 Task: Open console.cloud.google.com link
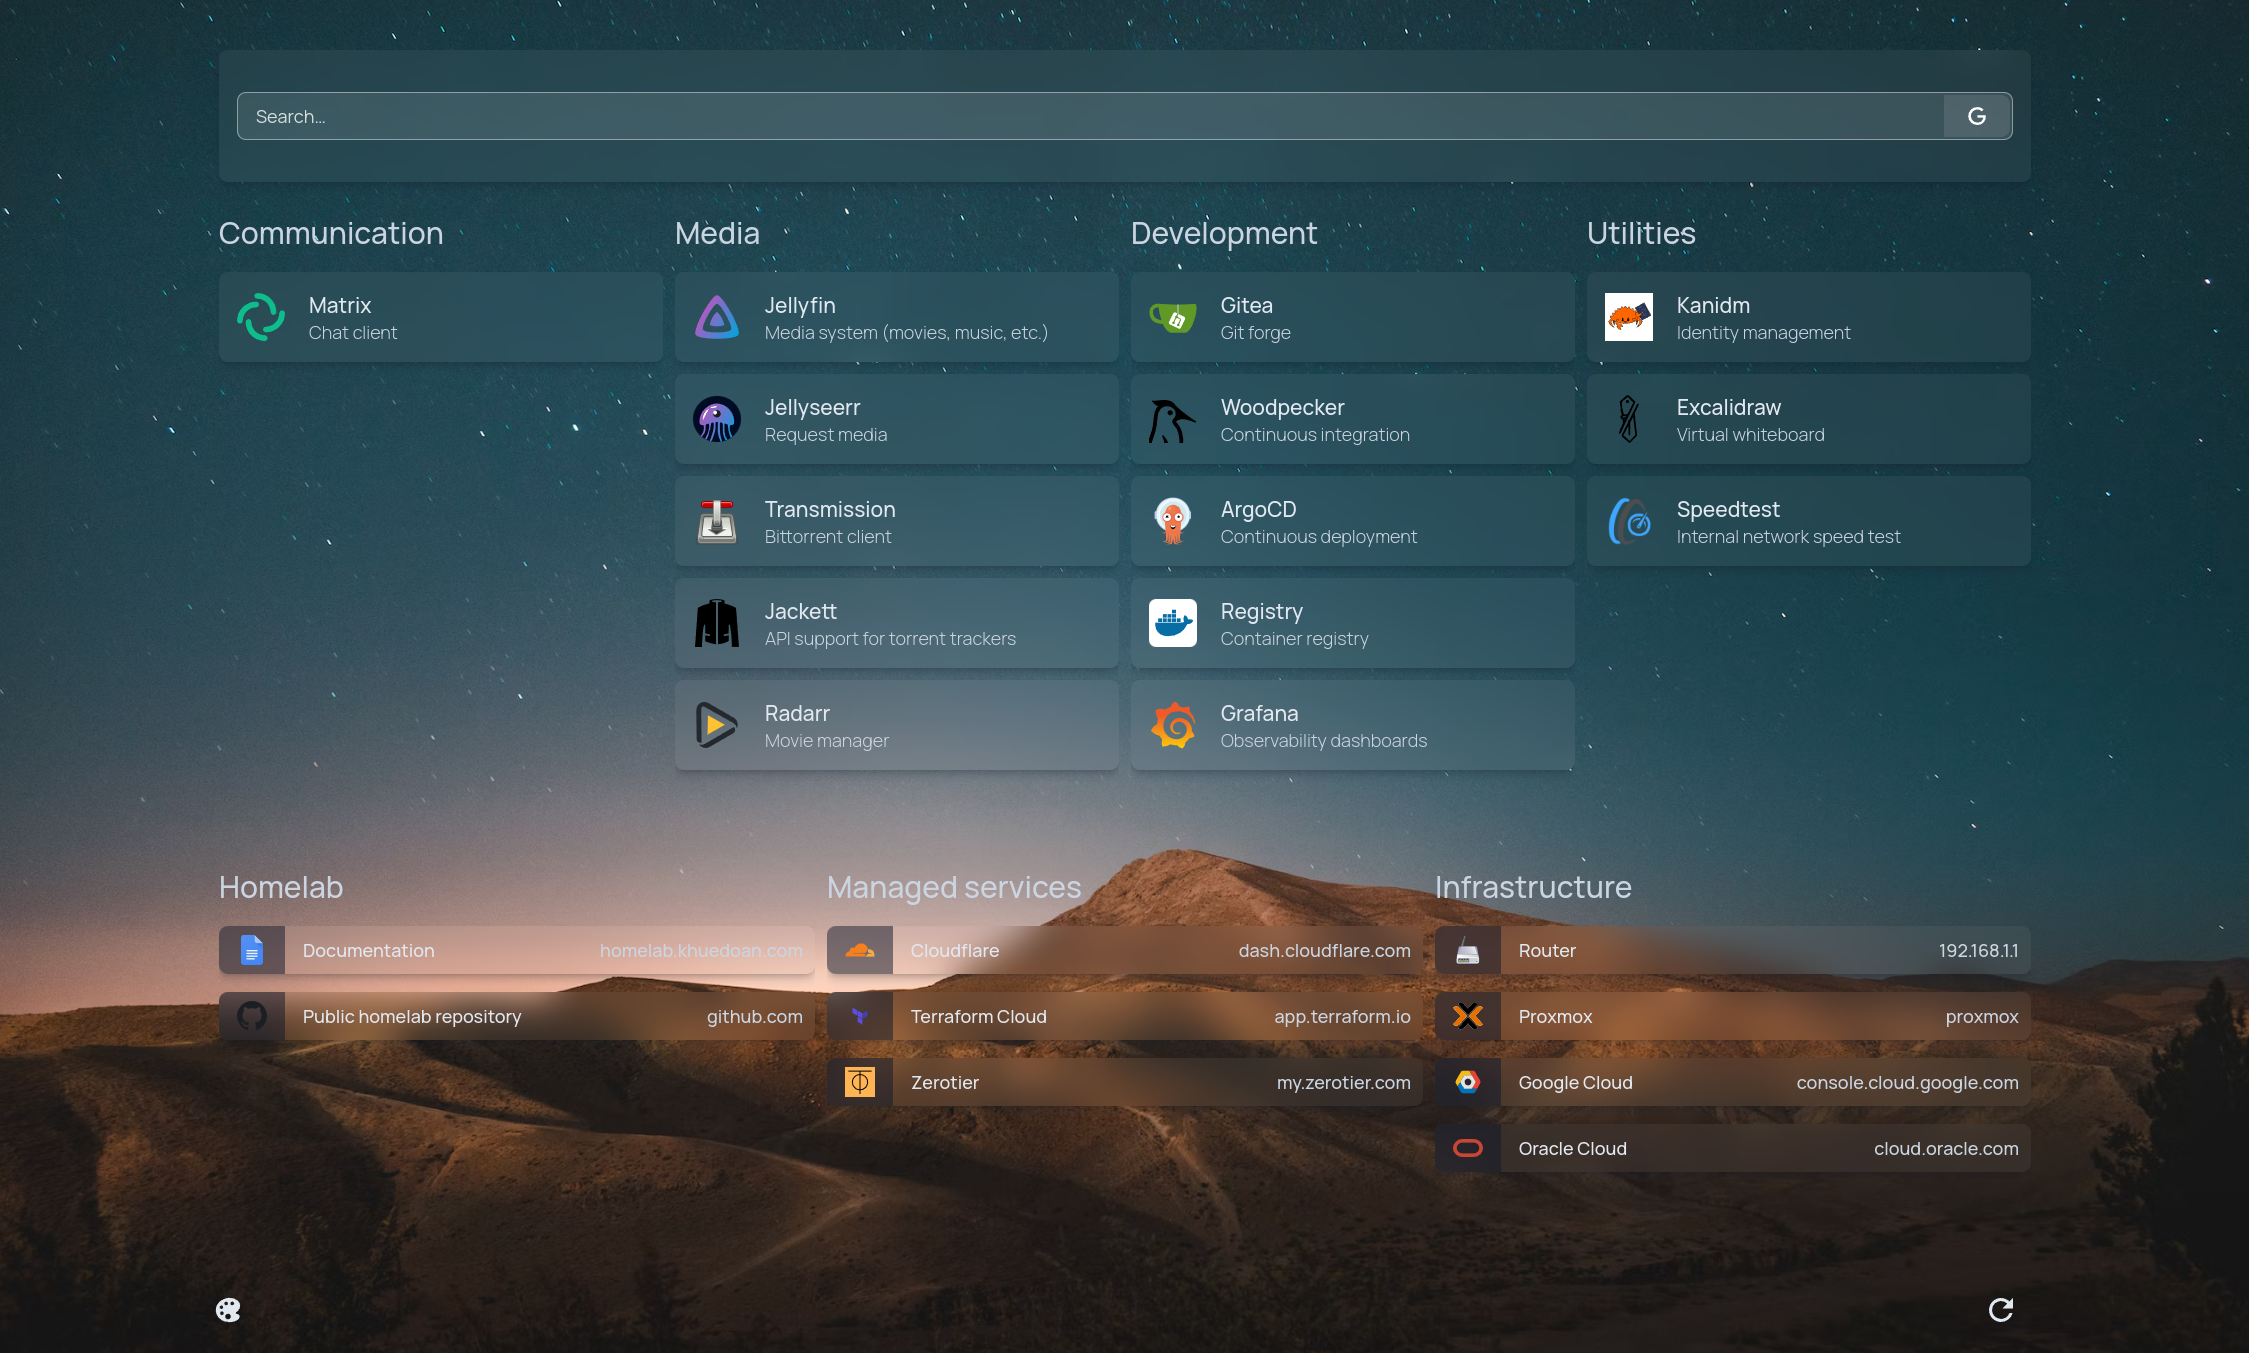tap(1907, 1082)
